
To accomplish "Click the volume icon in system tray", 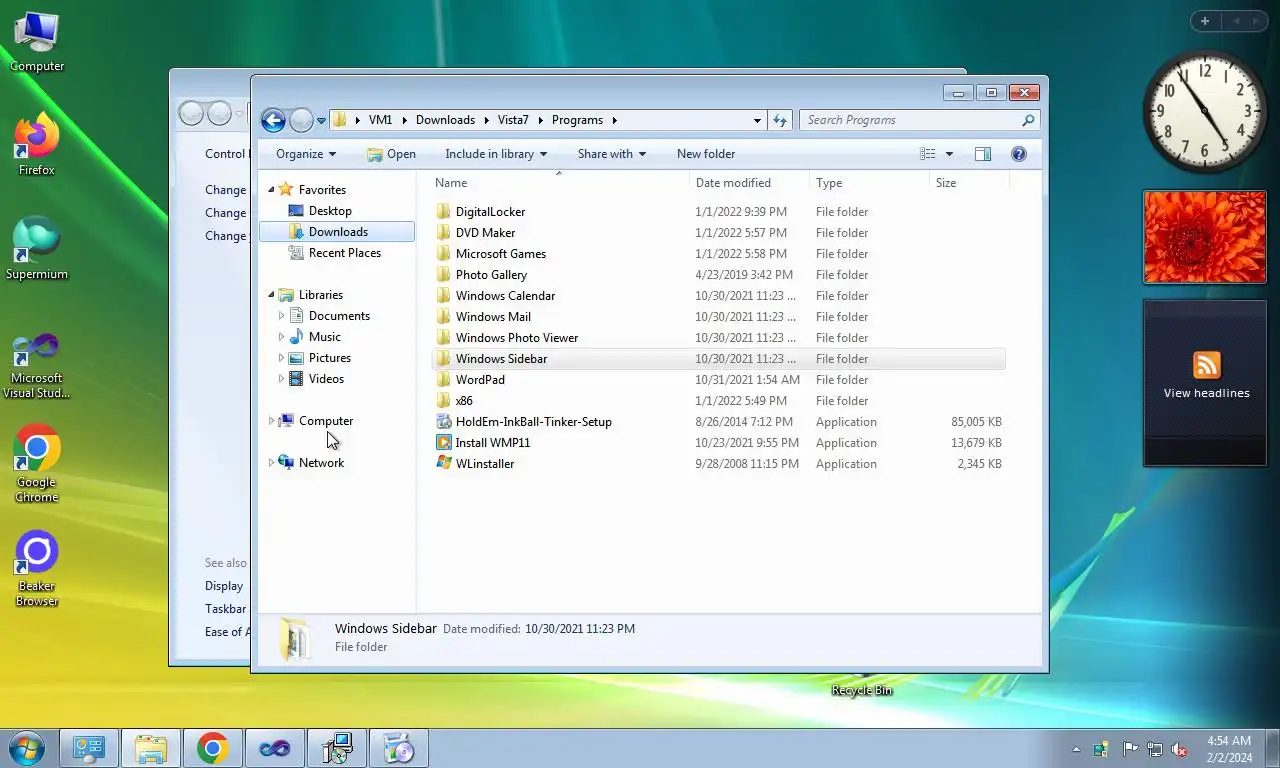I will point(1179,749).
